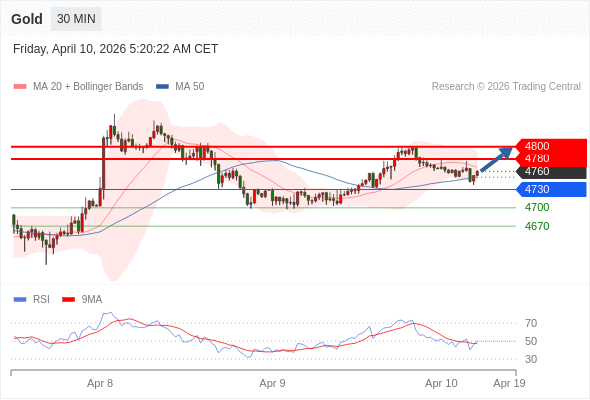Click the RSI legend blue swatch
This screenshot has width=590, height=400.
point(20,300)
